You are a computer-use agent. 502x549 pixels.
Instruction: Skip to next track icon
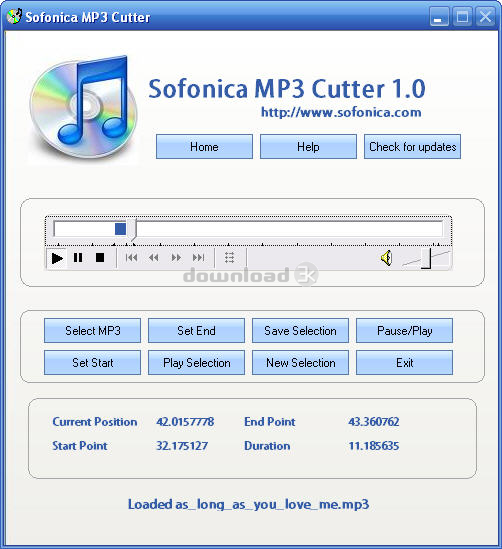pos(198,258)
